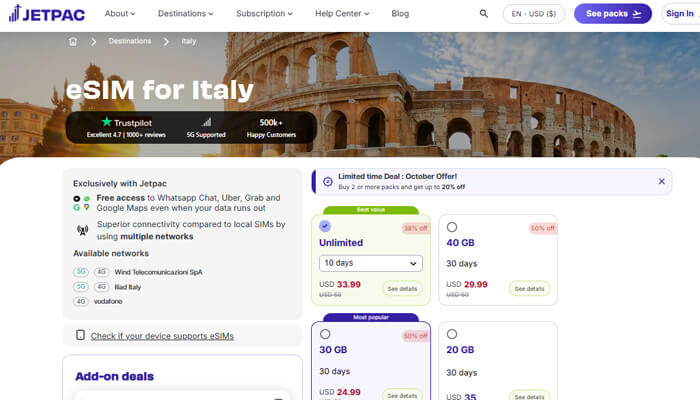
Task: Select the 30 GB plan radio button
Action: (325, 334)
